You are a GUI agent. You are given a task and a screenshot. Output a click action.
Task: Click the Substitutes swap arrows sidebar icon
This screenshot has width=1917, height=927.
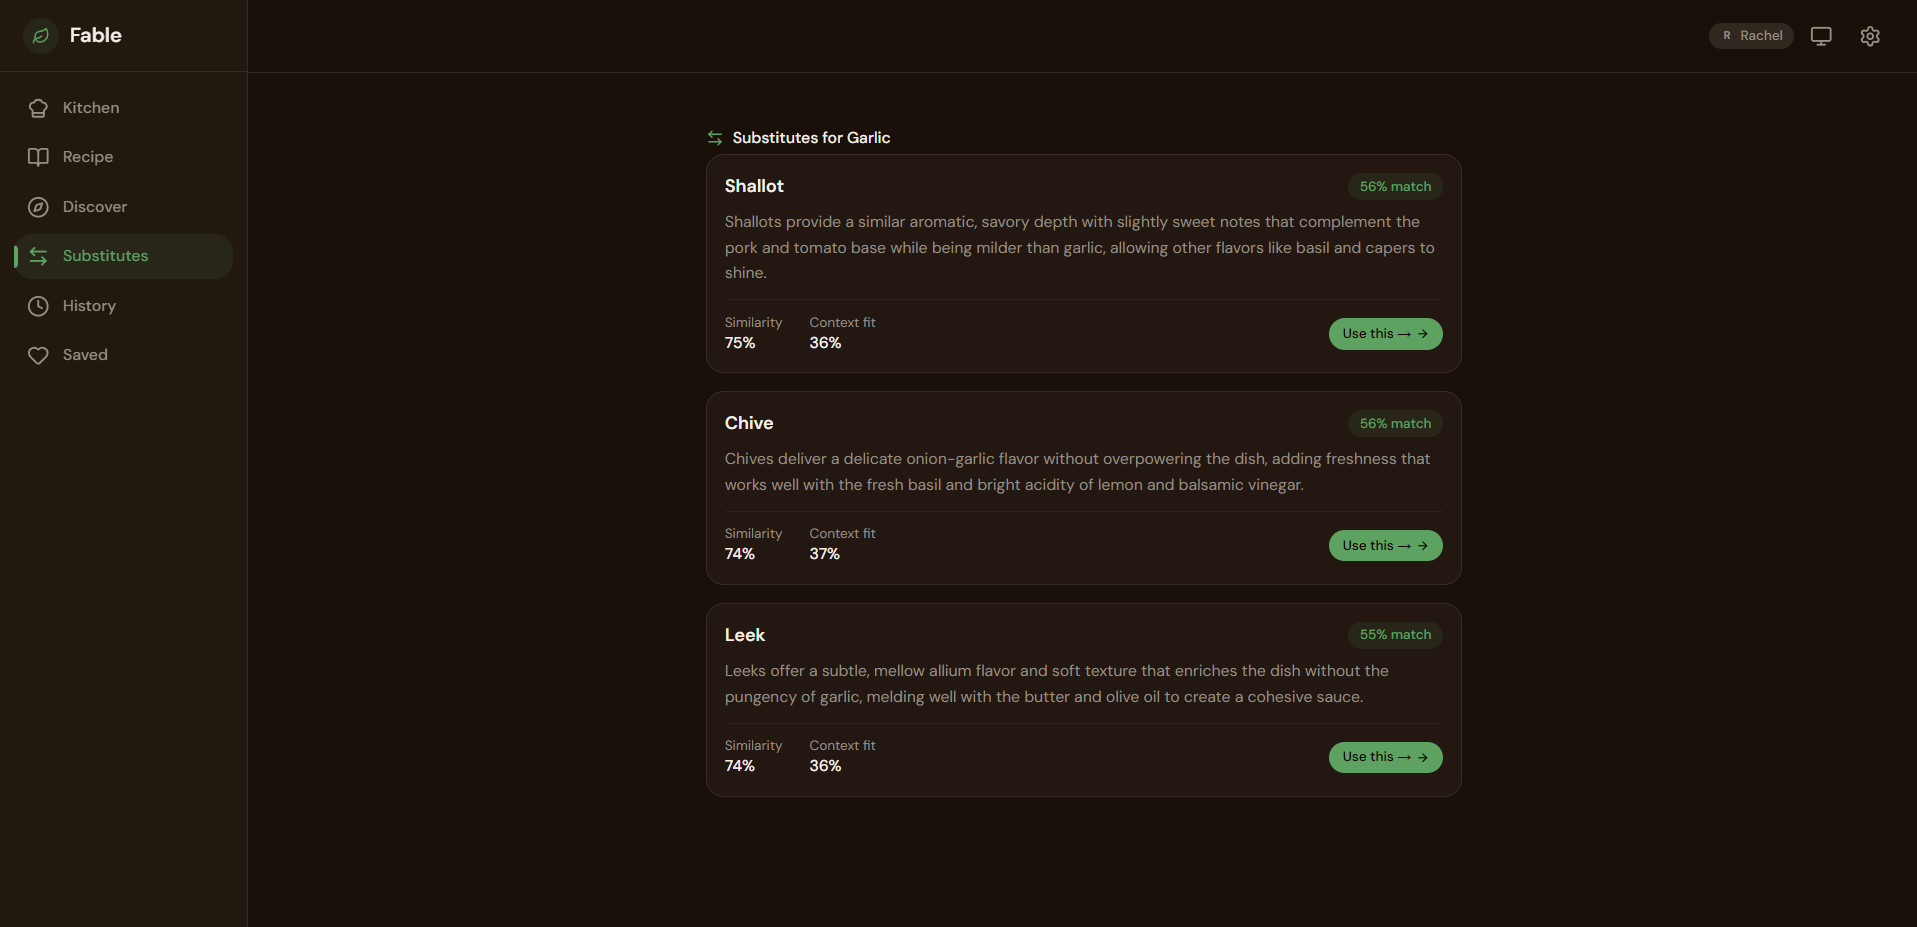(x=38, y=256)
